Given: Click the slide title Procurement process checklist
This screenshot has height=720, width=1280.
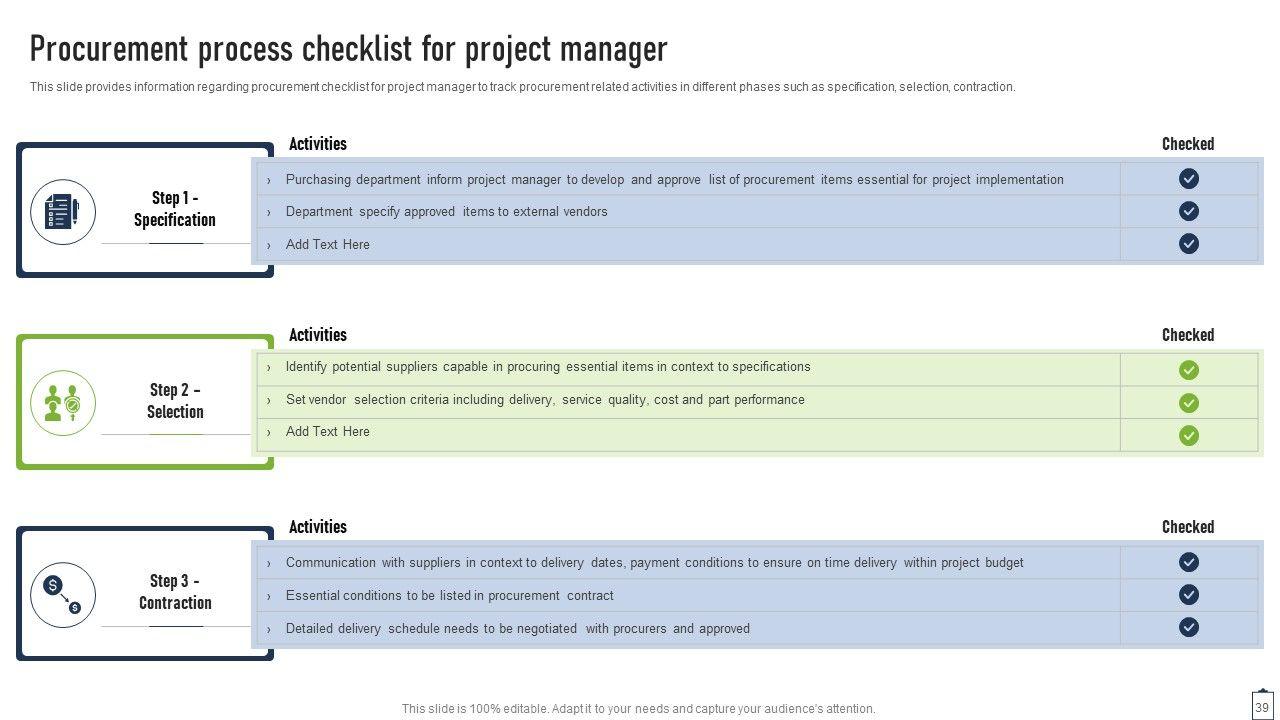Looking at the screenshot, I should tap(348, 49).
